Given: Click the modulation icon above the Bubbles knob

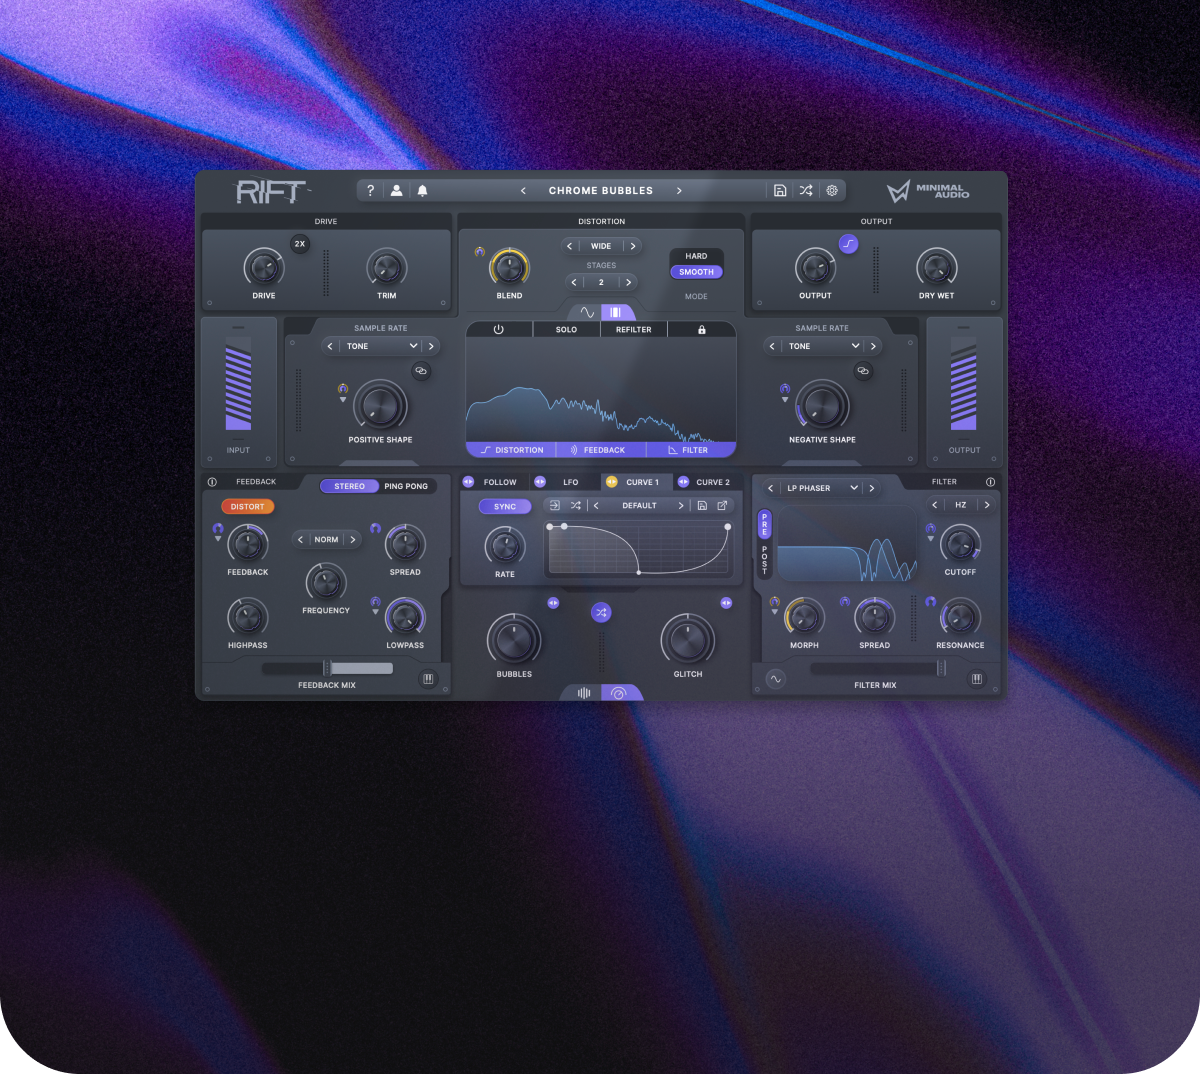Looking at the screenshot, I should click(553, 603).
